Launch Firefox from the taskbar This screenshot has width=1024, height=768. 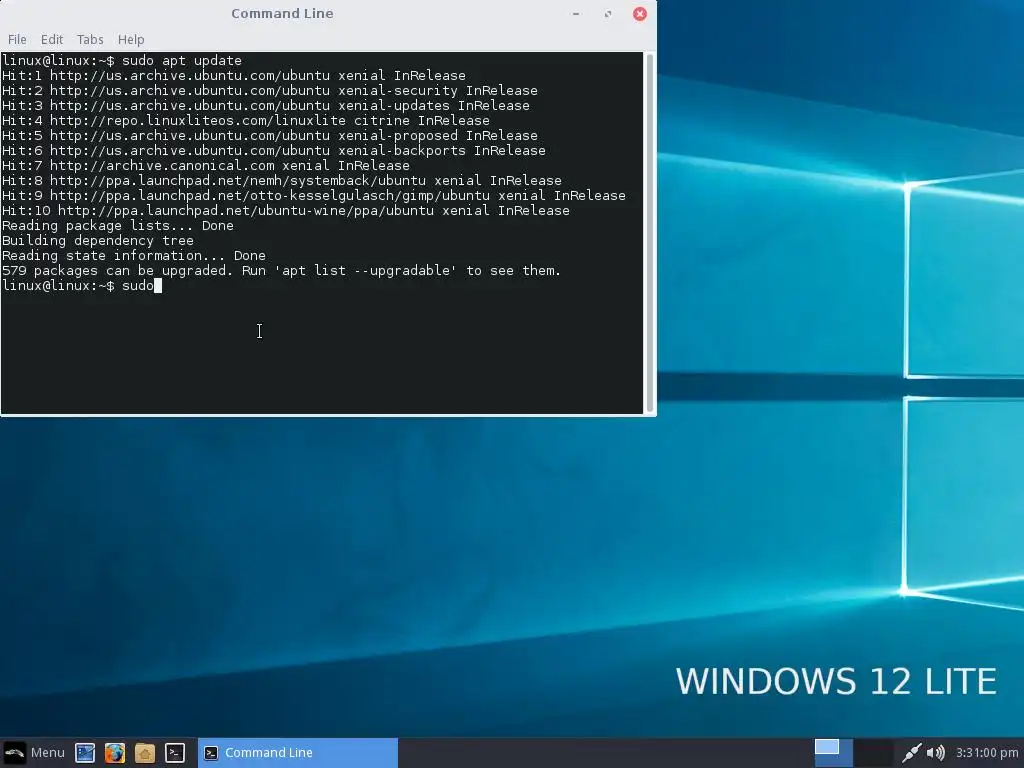(x=115, y=752)
